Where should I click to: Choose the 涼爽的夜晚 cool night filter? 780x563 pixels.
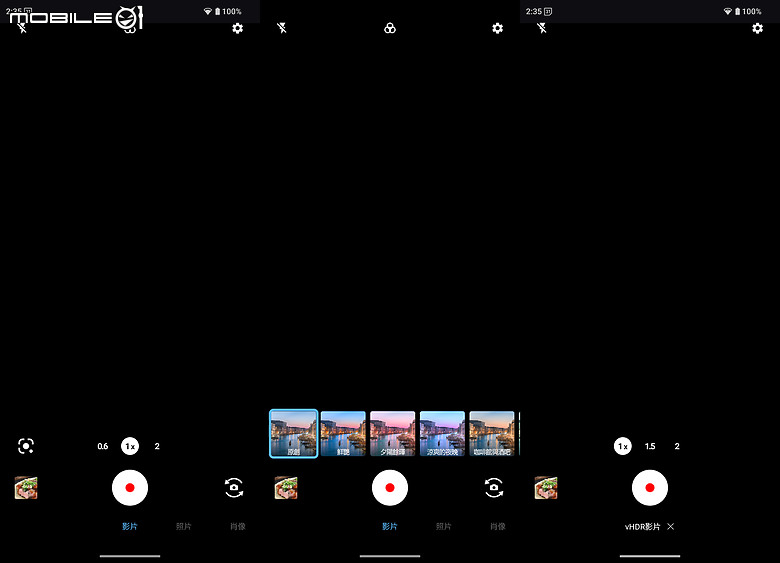pos(442,434)
